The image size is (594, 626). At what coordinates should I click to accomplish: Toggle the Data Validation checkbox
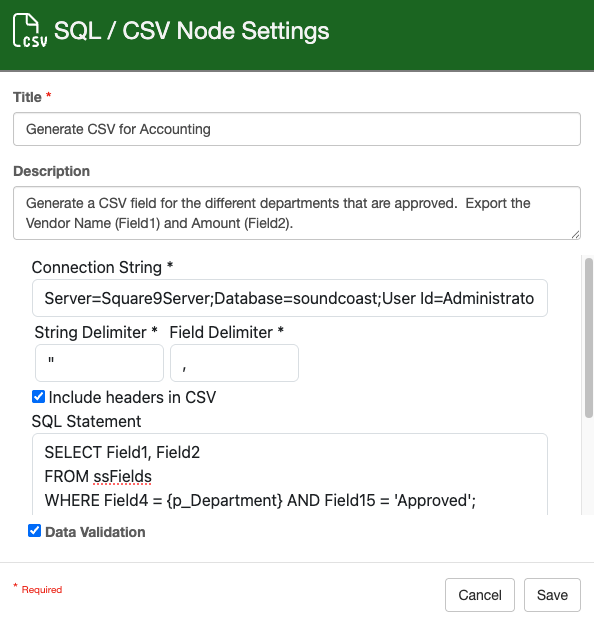click(x=34, y=531)
